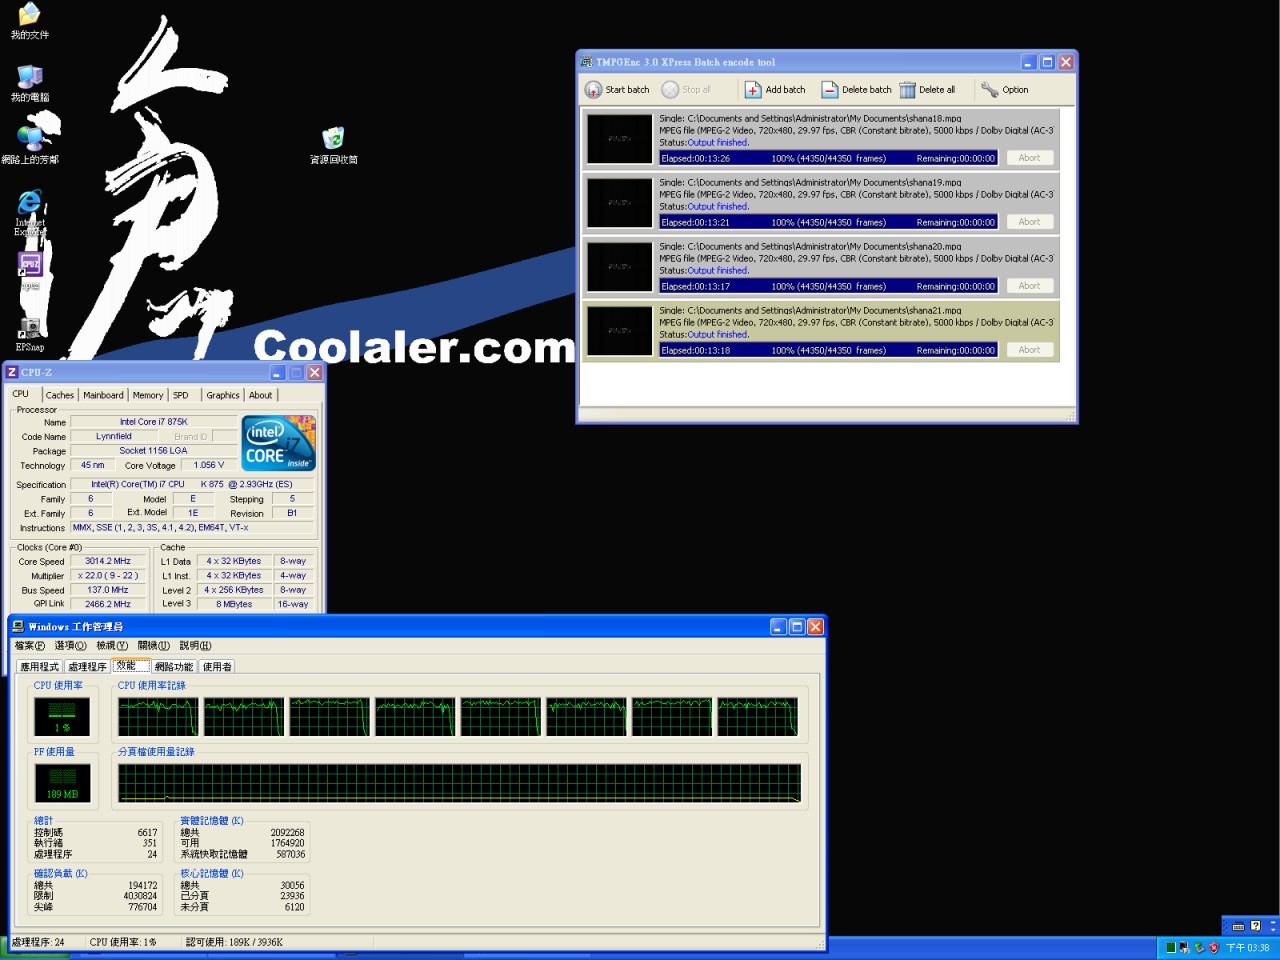1280x960 pixels.
Task: Click Intel Core i7 logo in CPU-Z
Action: [x=279, y=443]
